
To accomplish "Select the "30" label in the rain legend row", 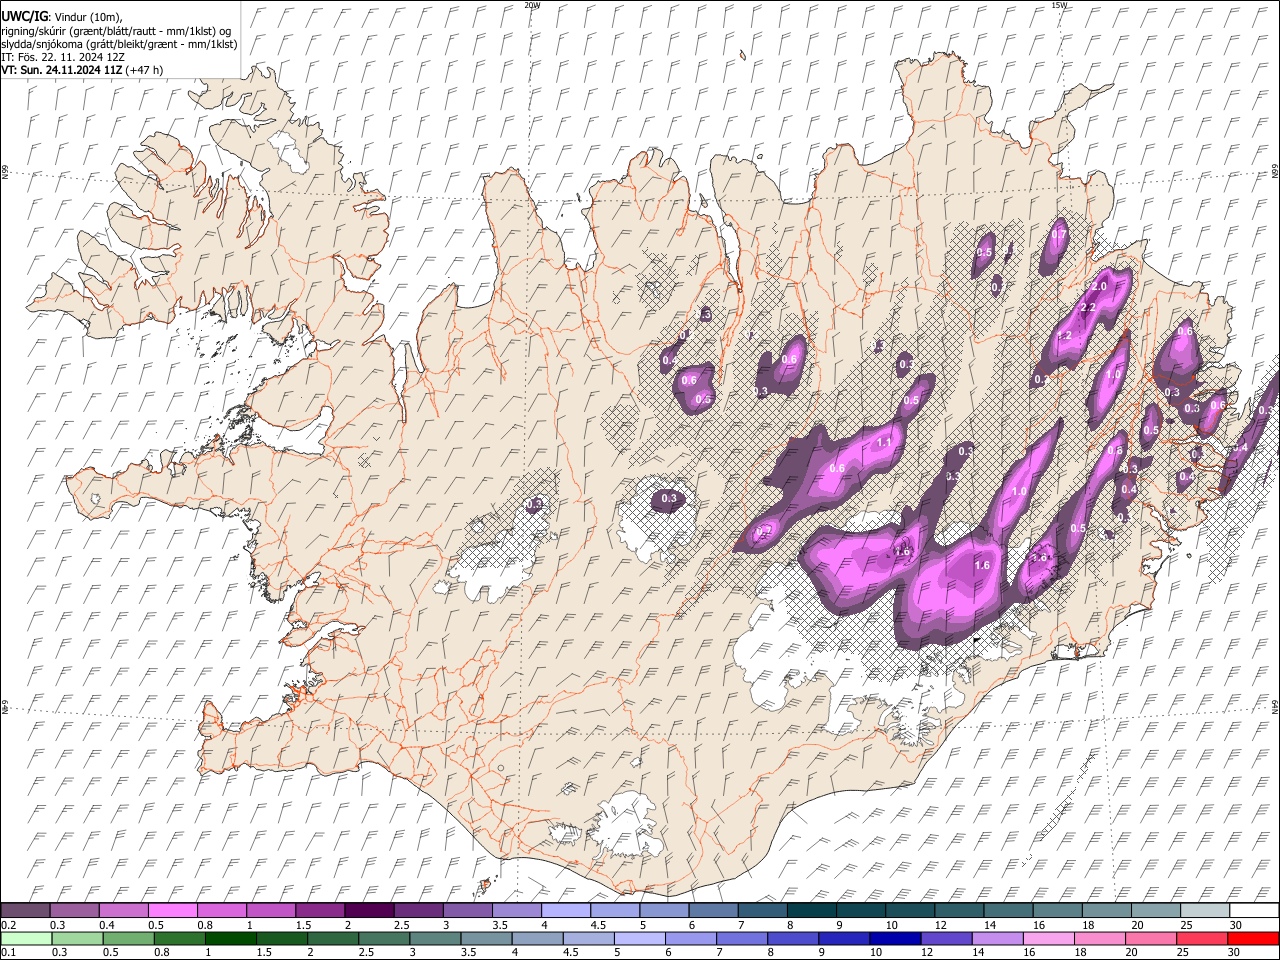I will (1235, 953).
